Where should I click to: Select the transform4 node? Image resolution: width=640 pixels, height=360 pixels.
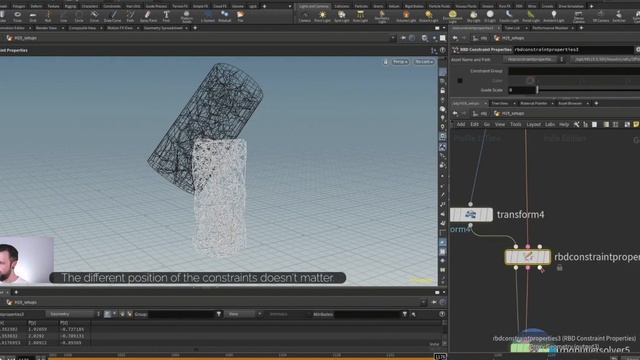(471, 215)
